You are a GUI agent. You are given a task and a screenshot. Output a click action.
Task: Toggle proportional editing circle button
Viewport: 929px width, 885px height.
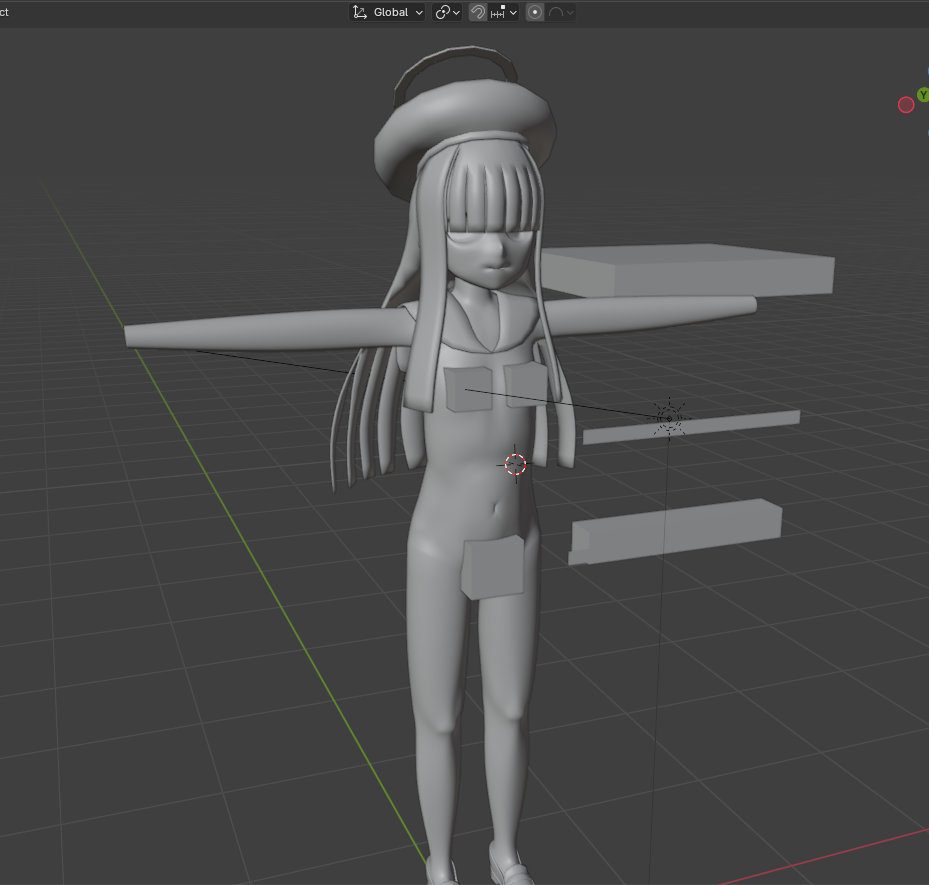[x=535, y=12]
